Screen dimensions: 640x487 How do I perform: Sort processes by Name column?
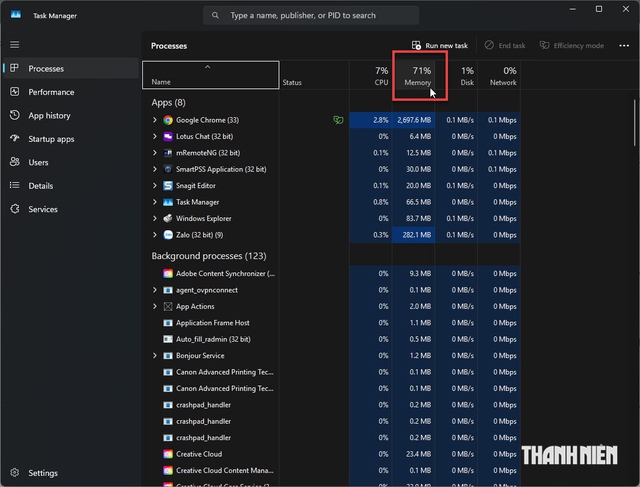click(211, 75)
